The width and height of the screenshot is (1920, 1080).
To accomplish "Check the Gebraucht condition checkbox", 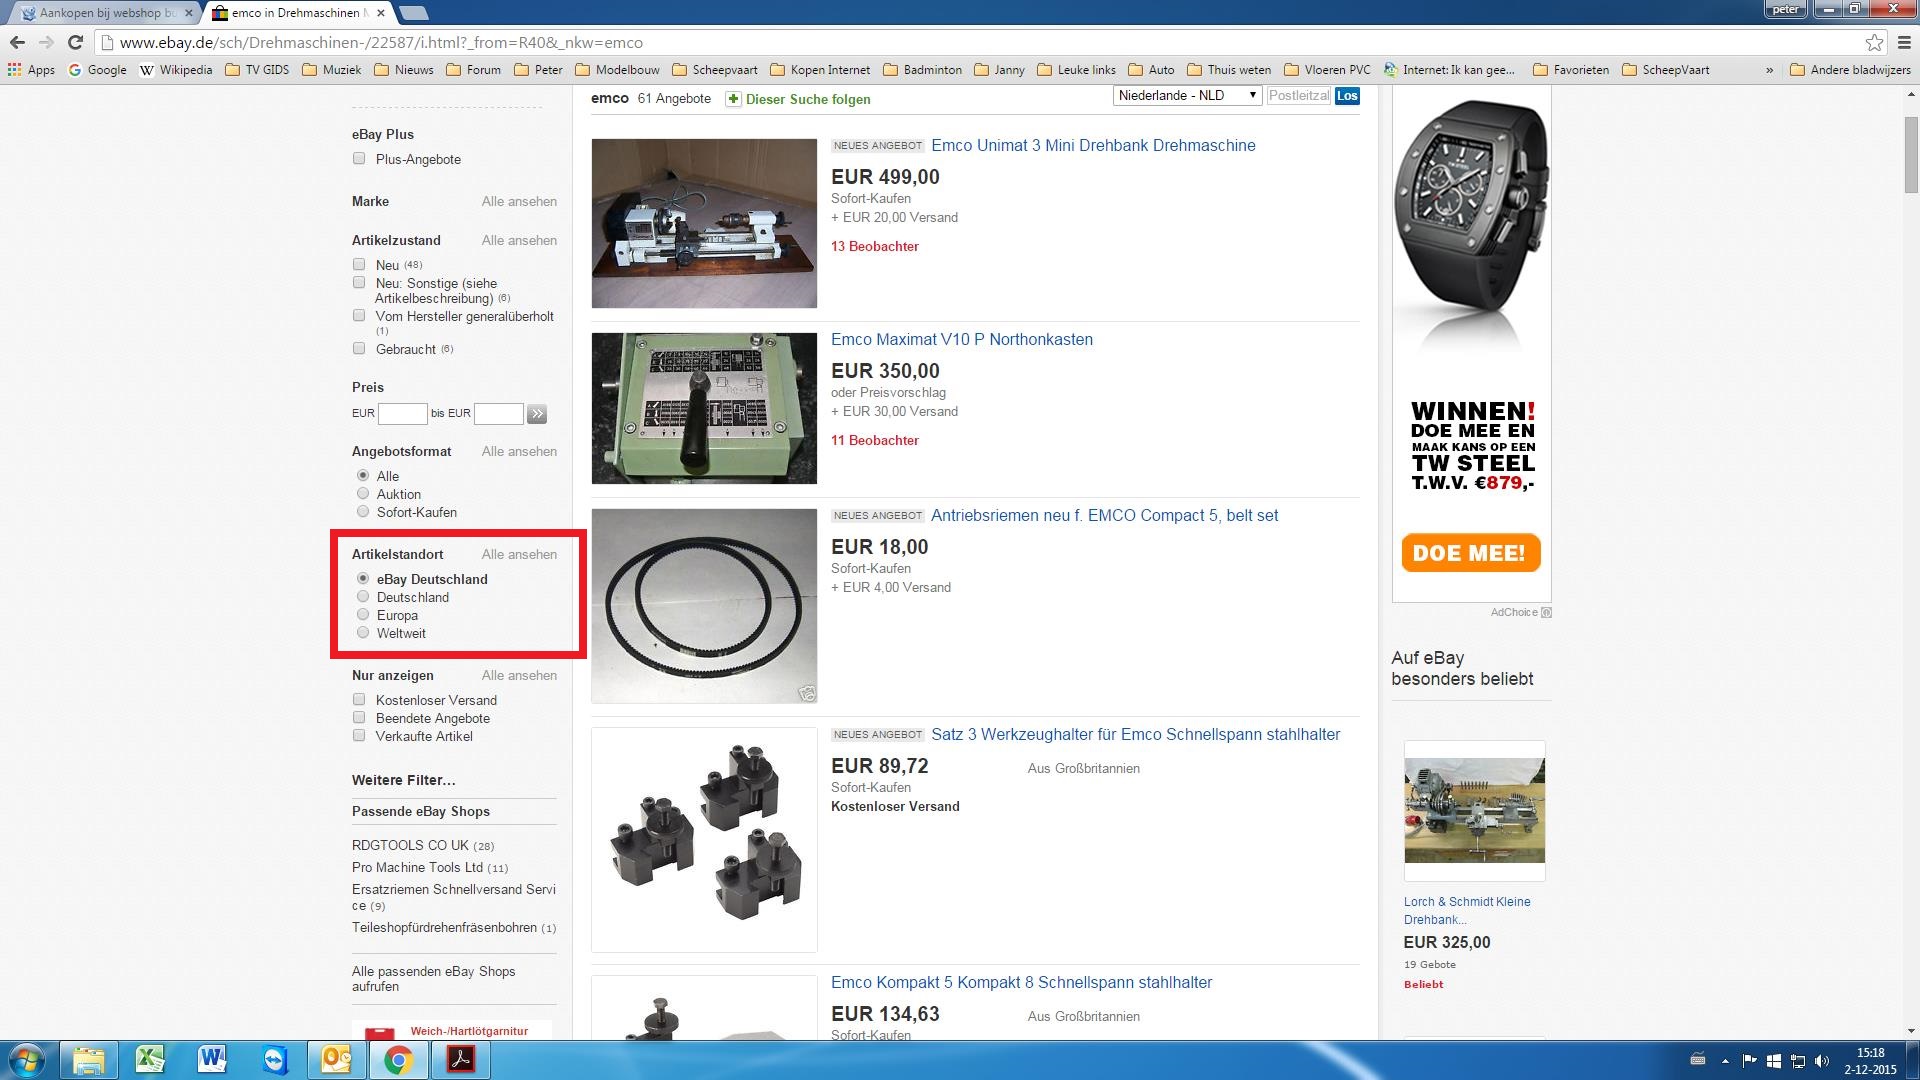I will pos(359,348).
